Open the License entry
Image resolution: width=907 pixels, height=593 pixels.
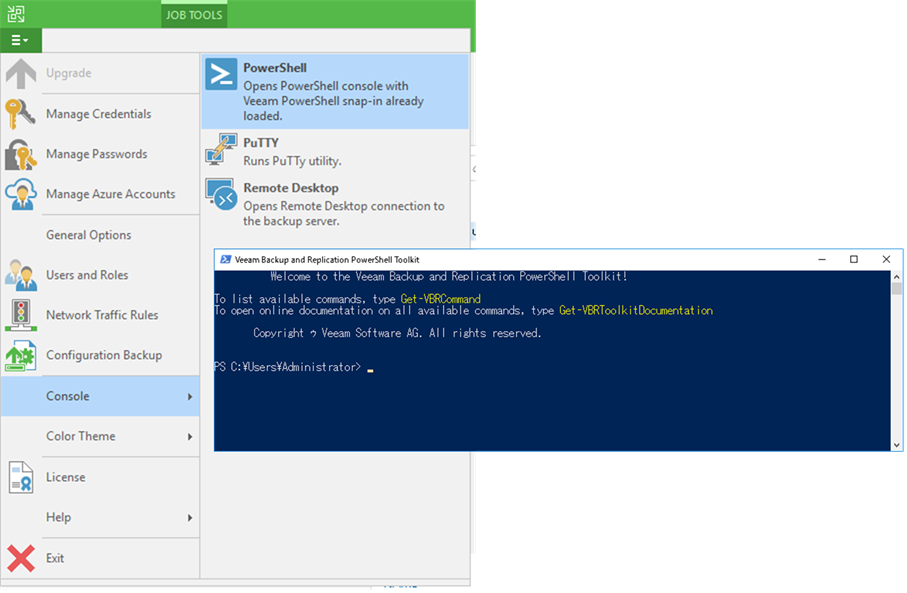pyautogui.click(x=100, y=477)
